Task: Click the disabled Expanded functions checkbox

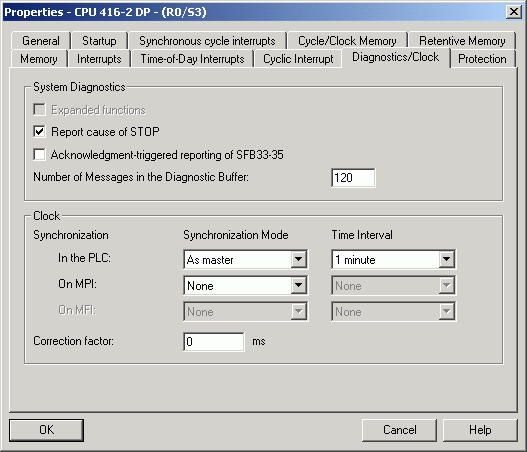Action: pos(39,110)
